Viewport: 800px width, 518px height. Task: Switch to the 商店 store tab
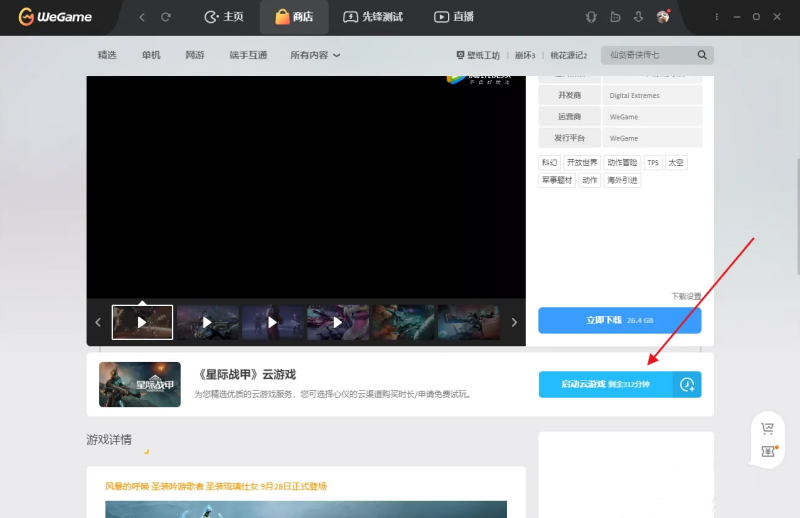pyautogui.click(x=294, y=17)
